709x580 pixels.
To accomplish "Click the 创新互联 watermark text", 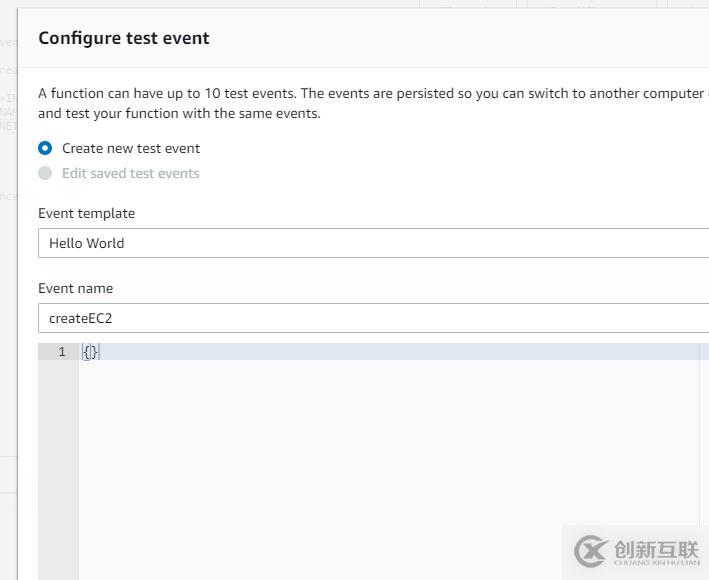I will tap(657, 550).
